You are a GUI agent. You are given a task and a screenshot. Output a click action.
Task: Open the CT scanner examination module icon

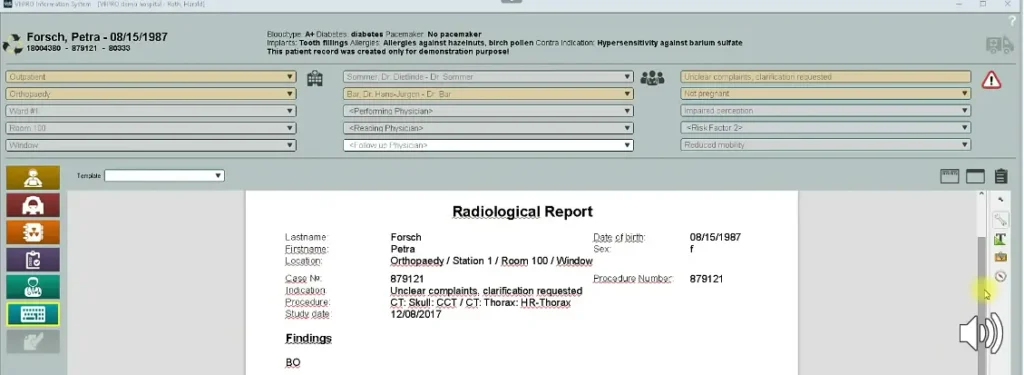point(33,205)
